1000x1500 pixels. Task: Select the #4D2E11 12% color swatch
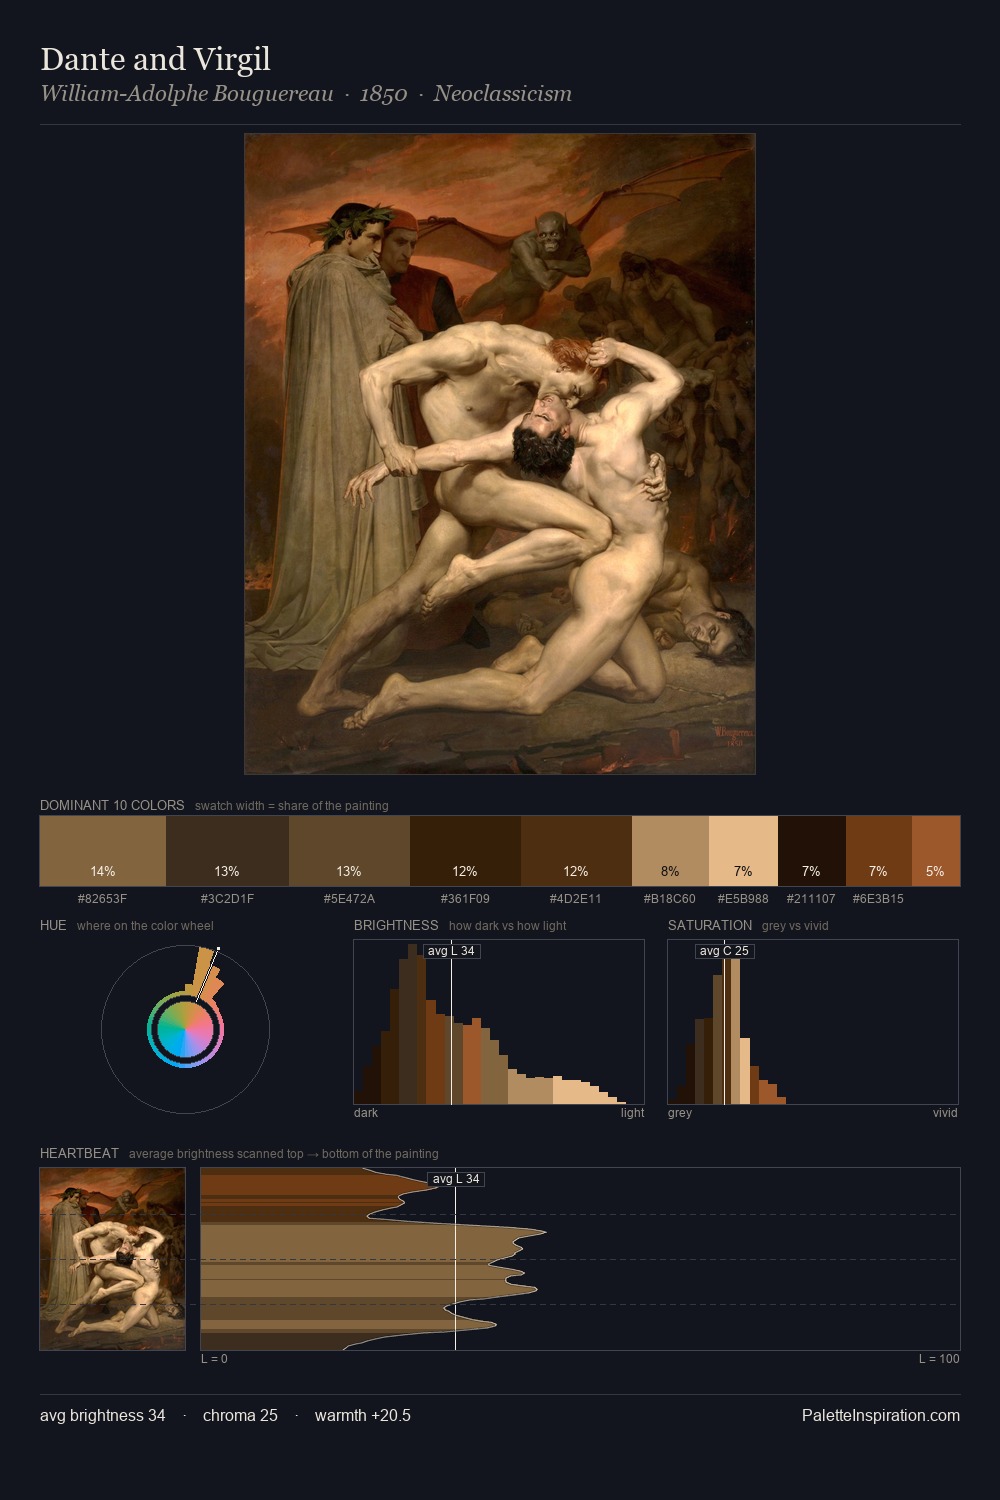click(x=576, y=851)
